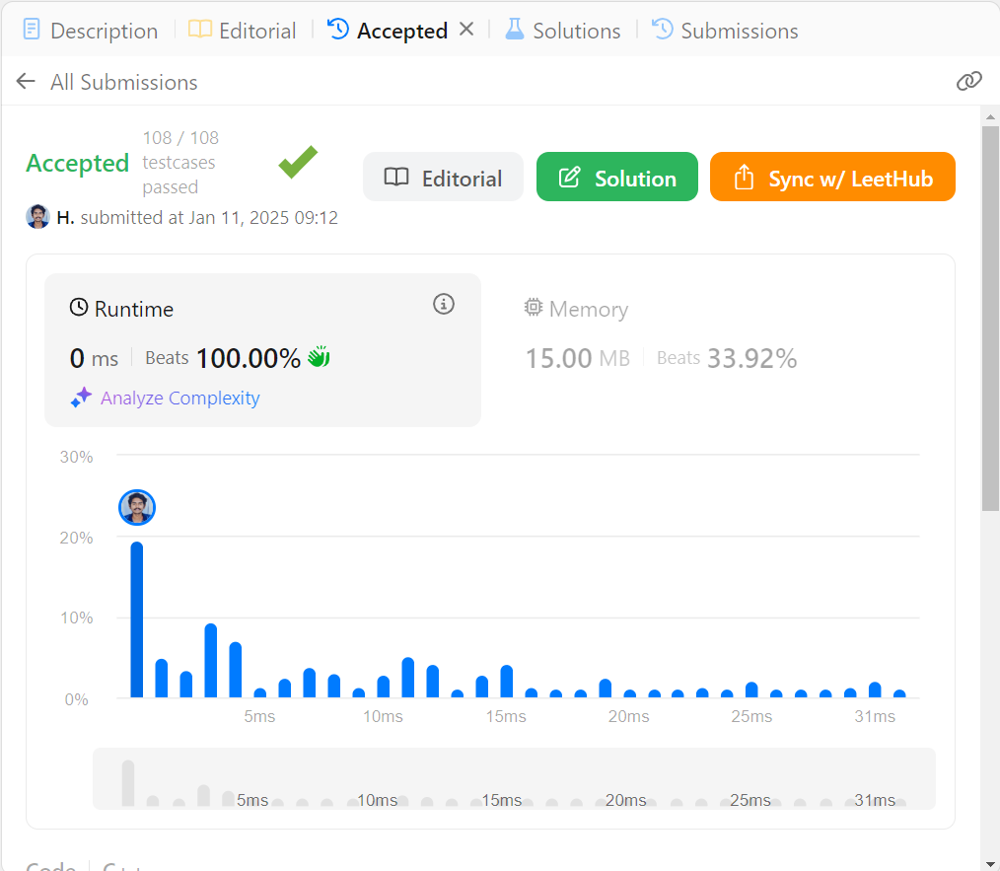Click the avatar marker above the chart

[137, 507]
